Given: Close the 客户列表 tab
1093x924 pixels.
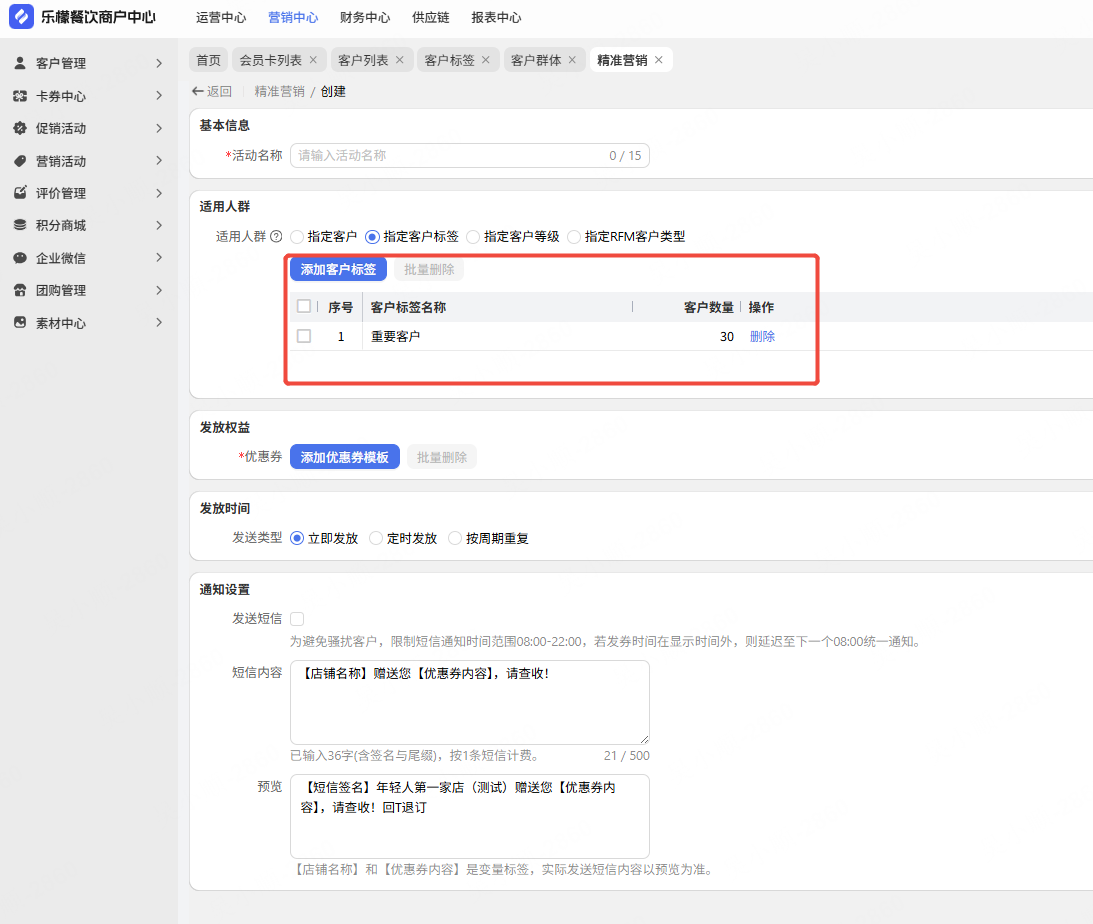Looking at the screenshot, I should (x=399, y=60).
